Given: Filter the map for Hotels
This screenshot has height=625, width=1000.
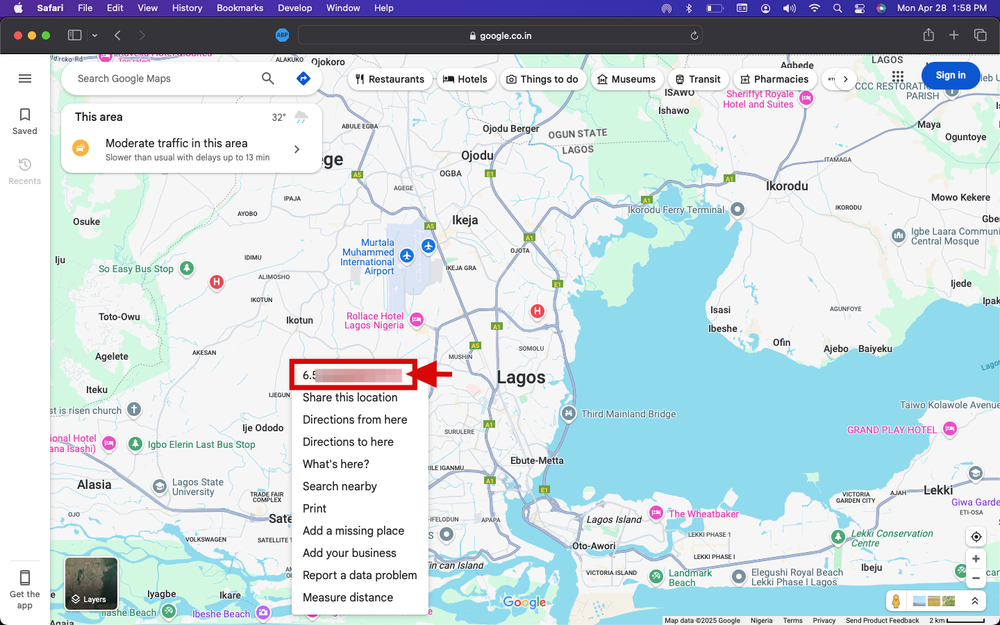Looking at the screenshot, I should click(x=466, y=78).
